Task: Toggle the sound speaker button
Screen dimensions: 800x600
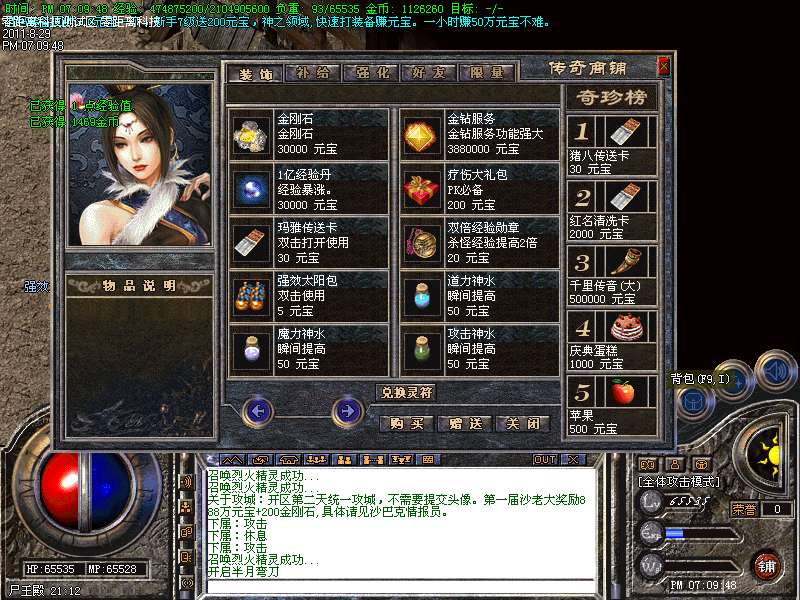Action: tap(775, 369)
